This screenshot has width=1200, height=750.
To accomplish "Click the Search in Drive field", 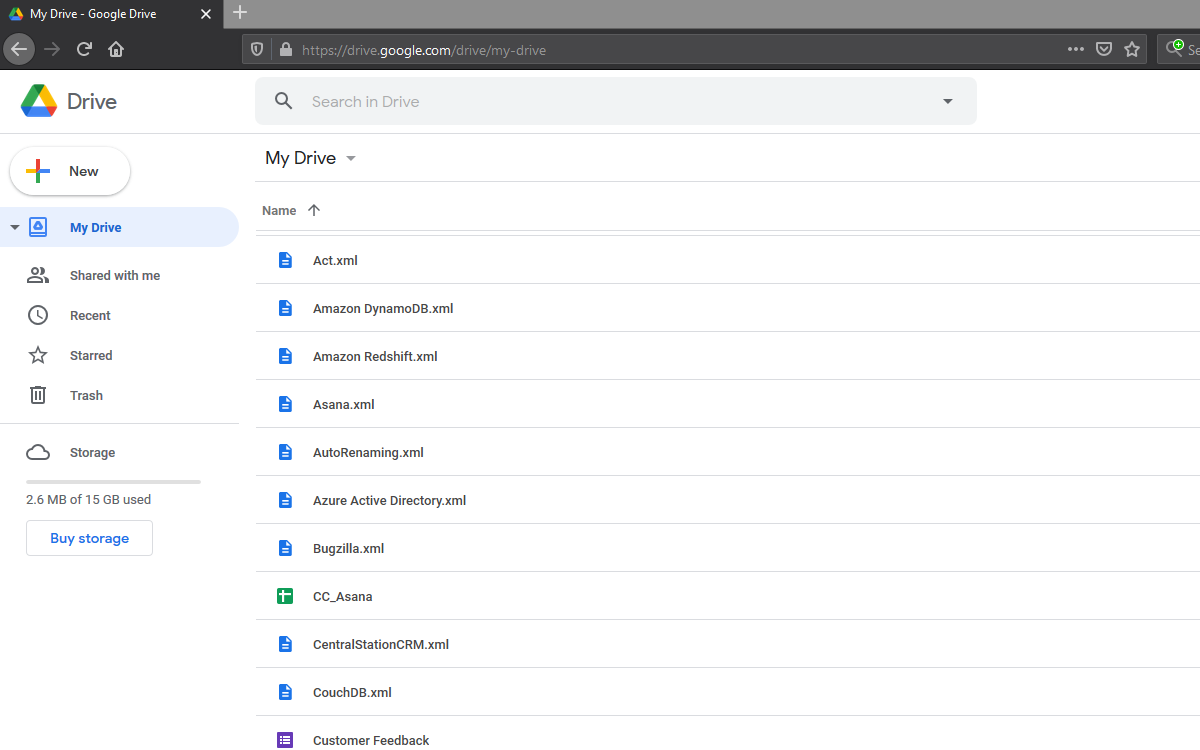I will click(600, 101).
